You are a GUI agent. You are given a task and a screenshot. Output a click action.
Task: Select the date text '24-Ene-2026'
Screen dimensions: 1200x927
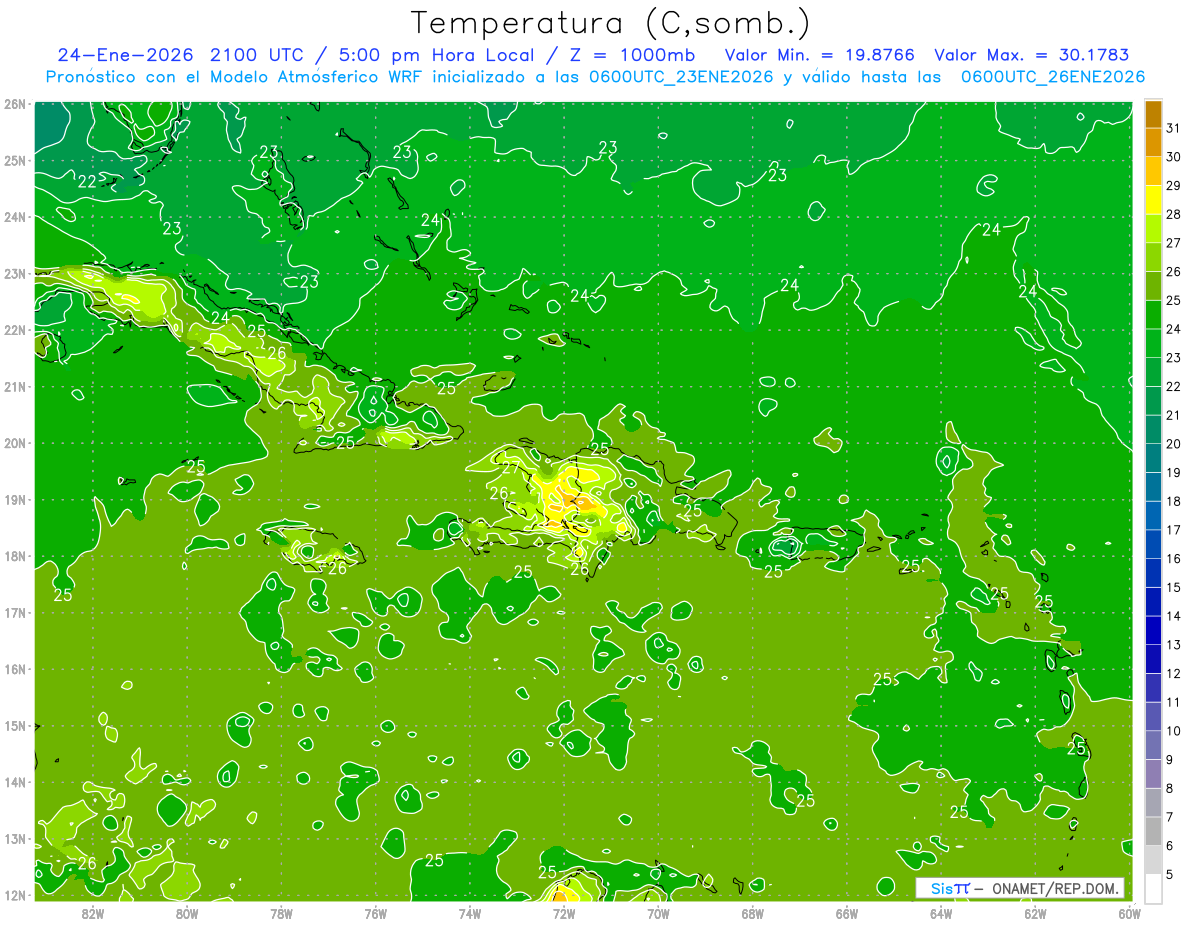click(125, 55)
